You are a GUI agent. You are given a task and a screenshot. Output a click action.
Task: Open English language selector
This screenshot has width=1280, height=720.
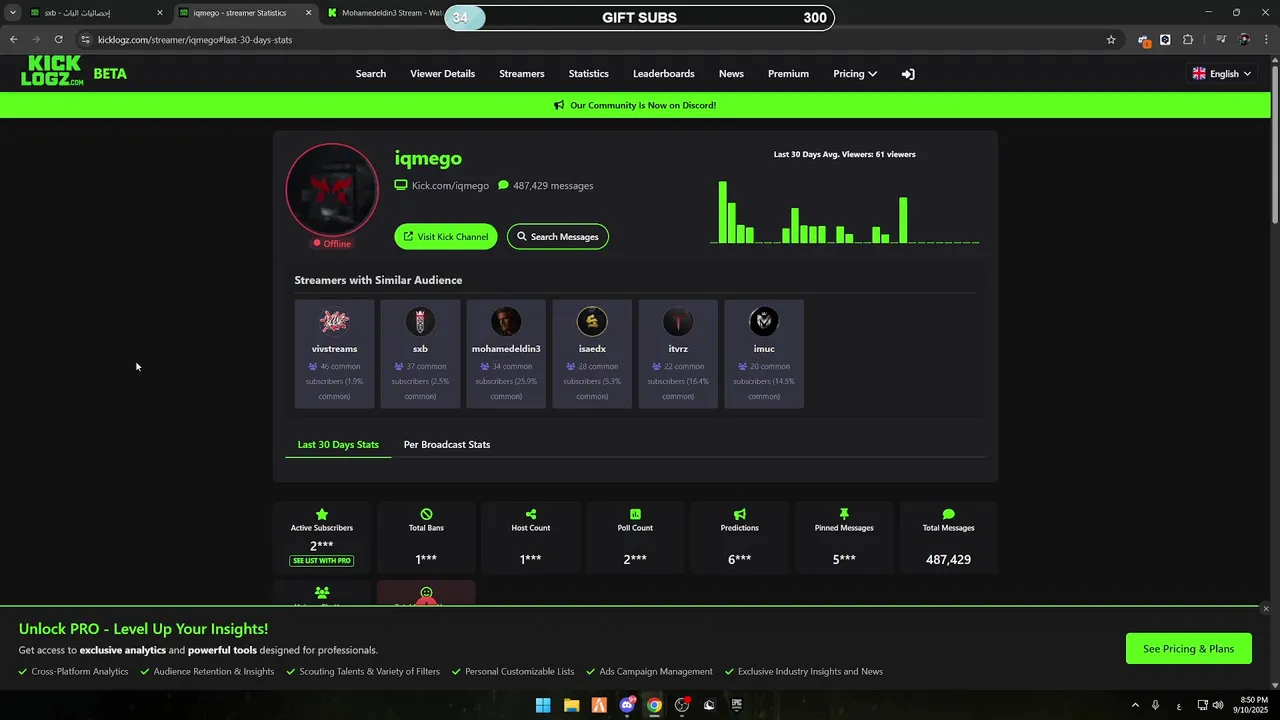tap(1222, 74)
